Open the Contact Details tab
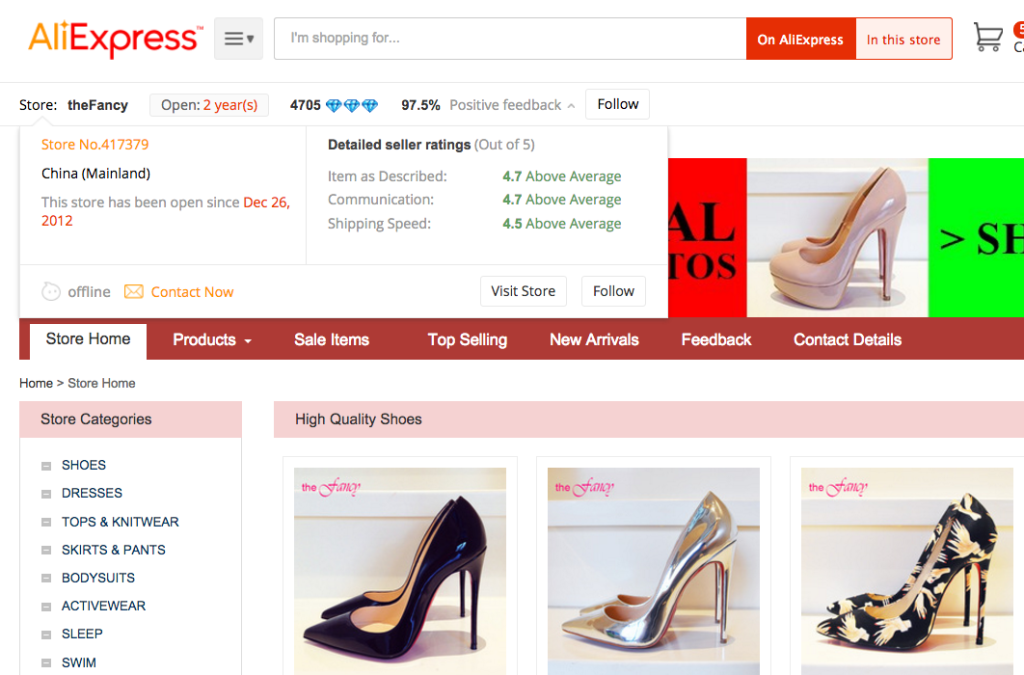1024x675 pixels. [848, 340]
